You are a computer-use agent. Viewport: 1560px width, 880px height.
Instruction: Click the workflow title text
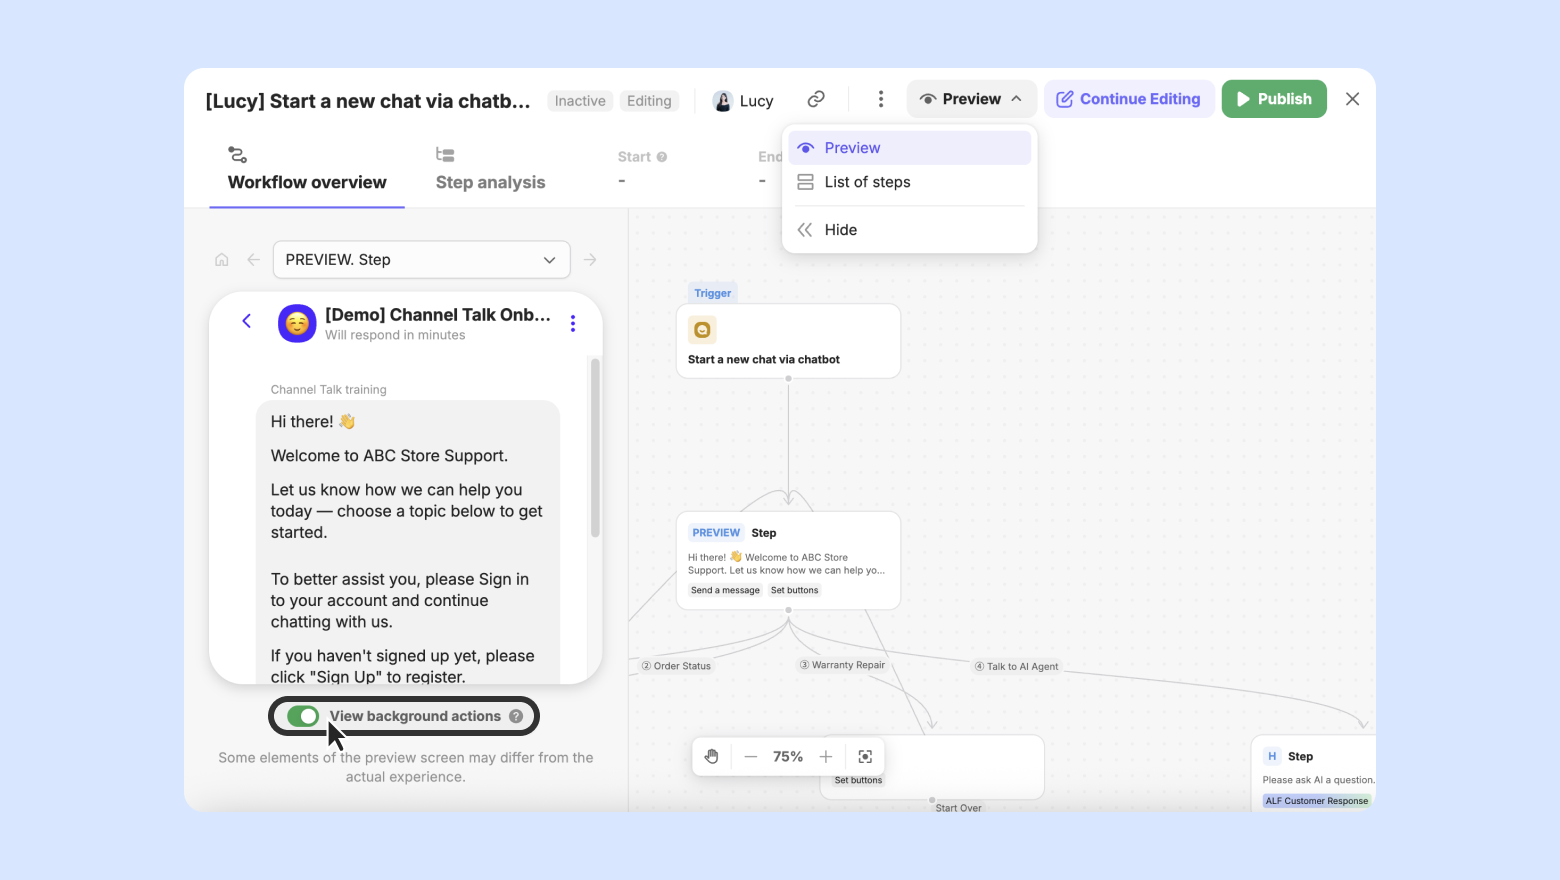tap(368, 101)
